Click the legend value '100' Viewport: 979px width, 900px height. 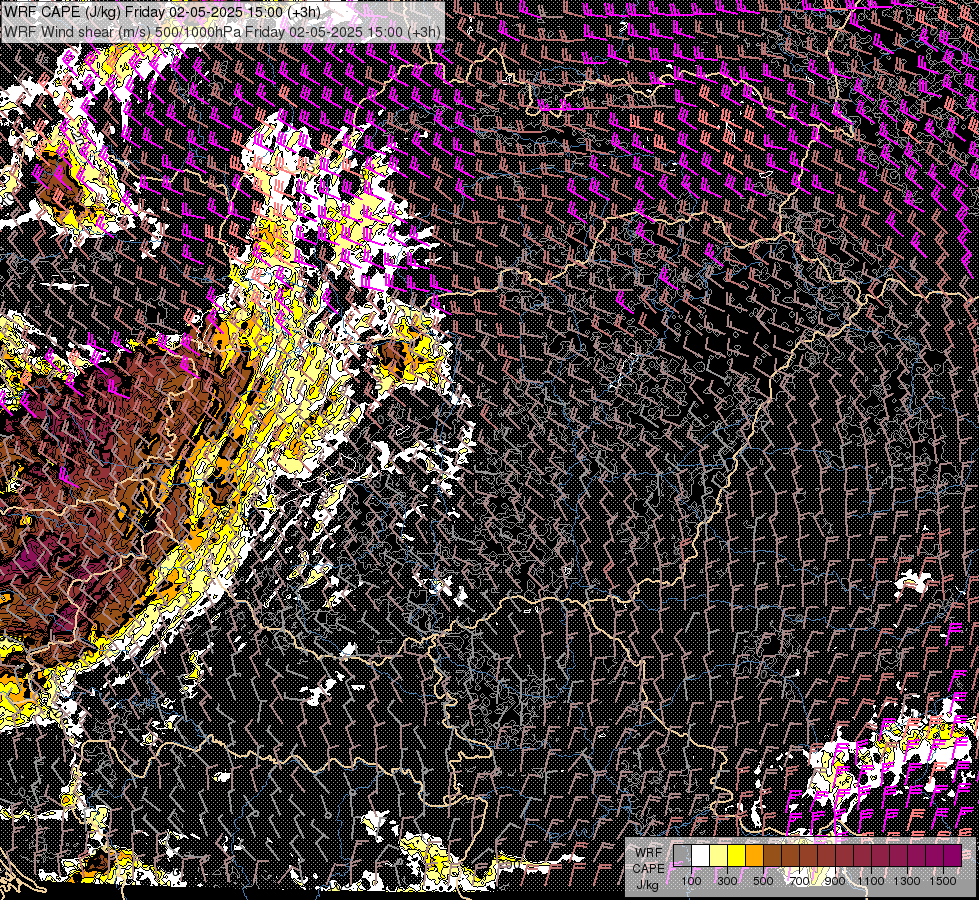pyautogui.click(x=691, y=881)
